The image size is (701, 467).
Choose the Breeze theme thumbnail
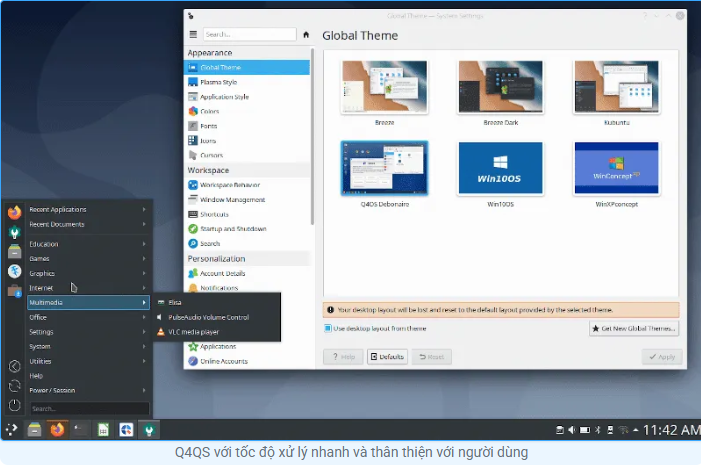coord(384,87)
